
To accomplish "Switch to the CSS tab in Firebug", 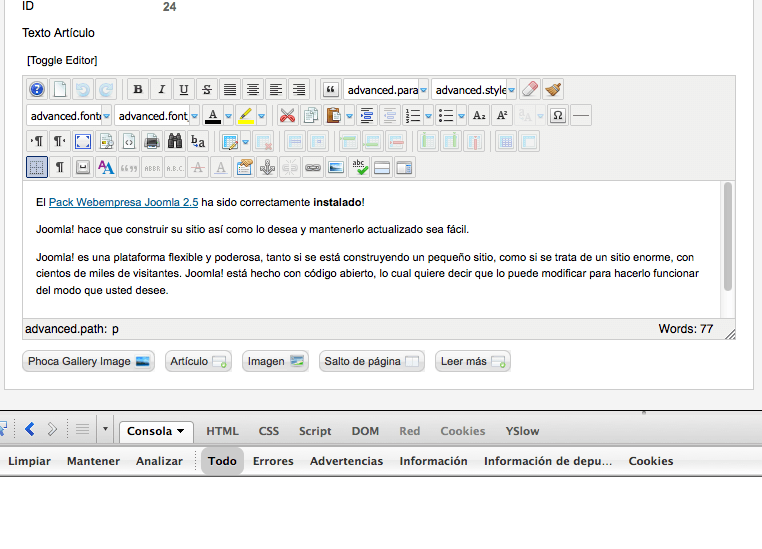I will pyautogui.click(x=269, y=431).
